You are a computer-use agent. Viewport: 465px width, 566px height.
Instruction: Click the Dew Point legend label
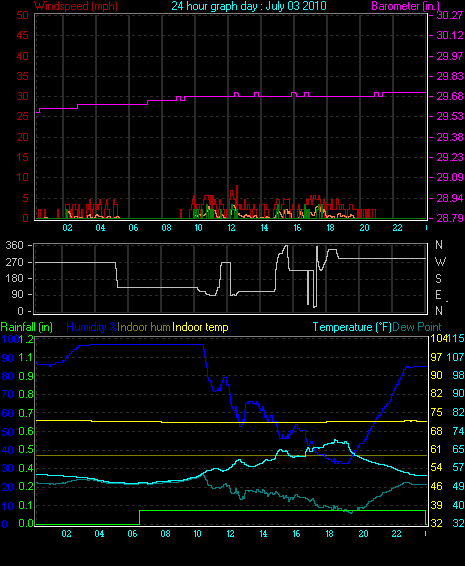pyautogui.click(x=417, y=327)
